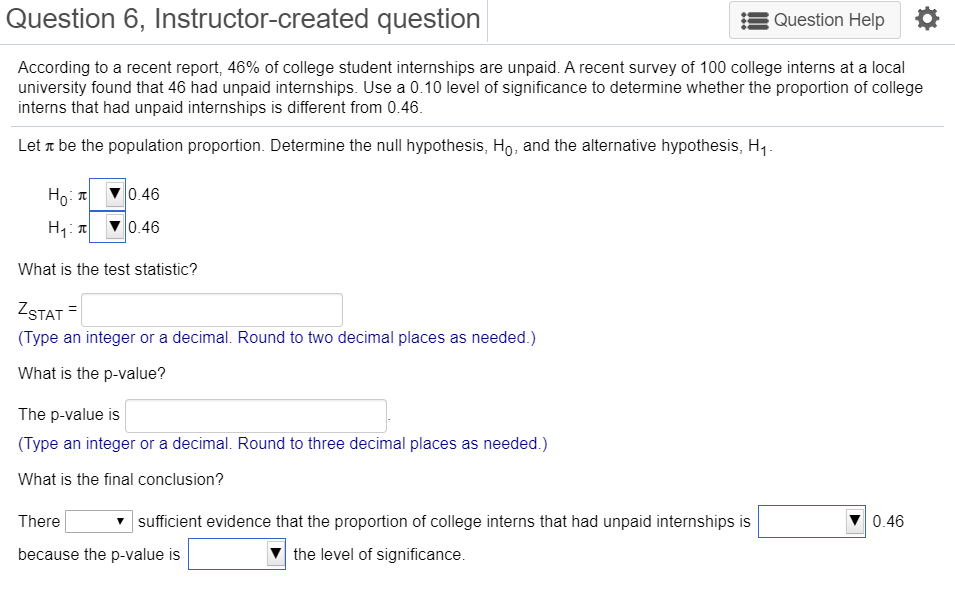Click the settings gear icon at top right
Screen dimensions: 955x590
click(927, 17)
